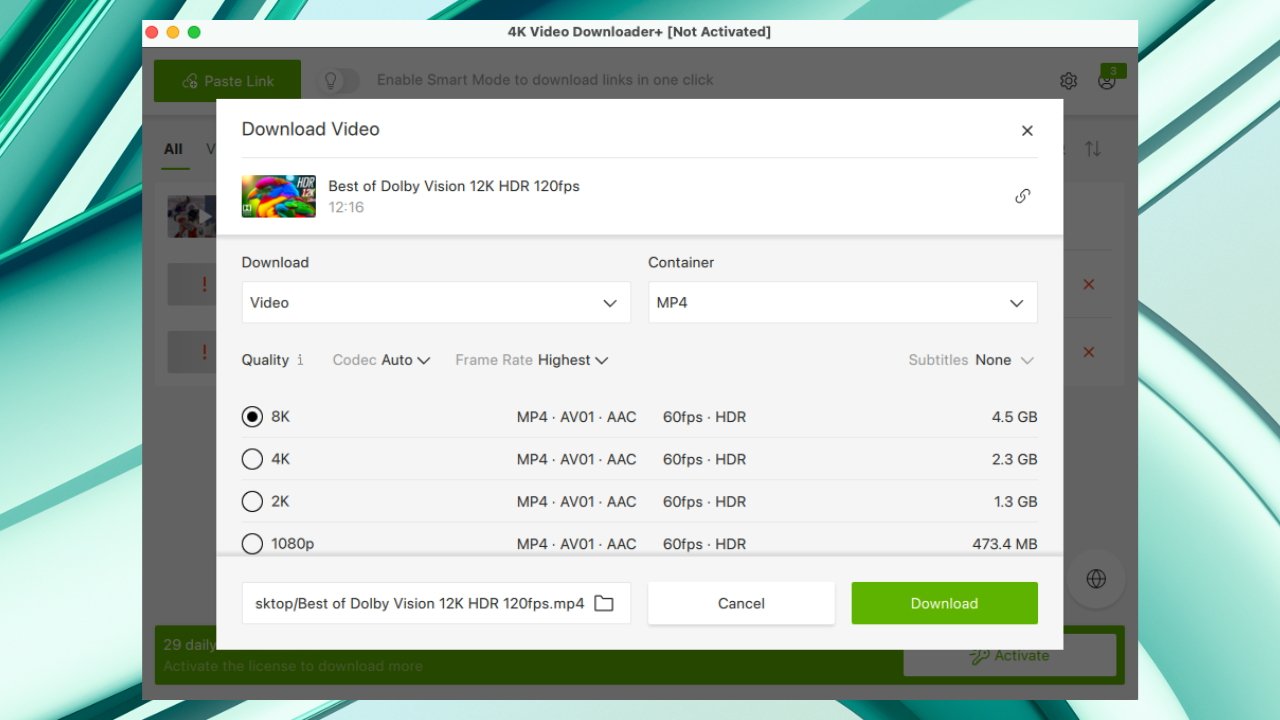Click the Activate license button

[x=1009, y=656]
